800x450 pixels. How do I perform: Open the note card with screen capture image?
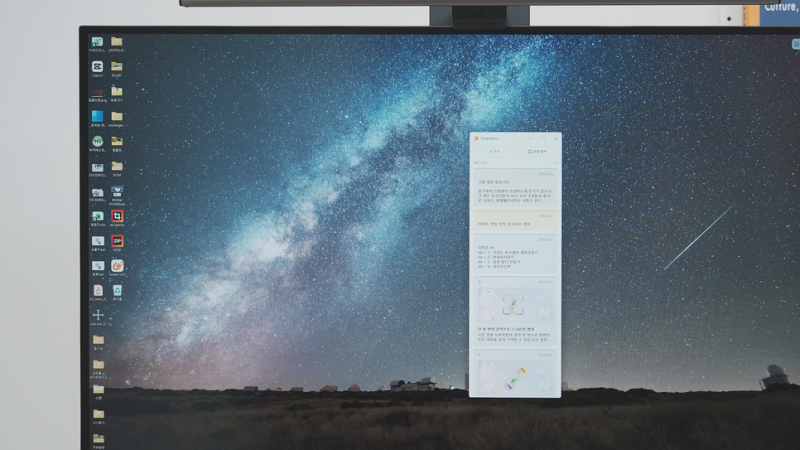(515, 312)
